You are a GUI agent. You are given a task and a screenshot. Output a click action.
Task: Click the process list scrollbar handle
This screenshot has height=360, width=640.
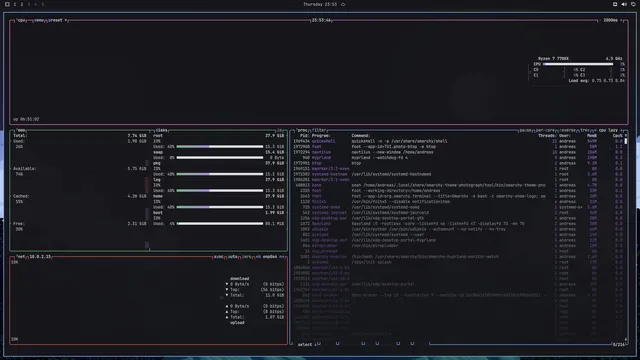[x=626, y=141]
